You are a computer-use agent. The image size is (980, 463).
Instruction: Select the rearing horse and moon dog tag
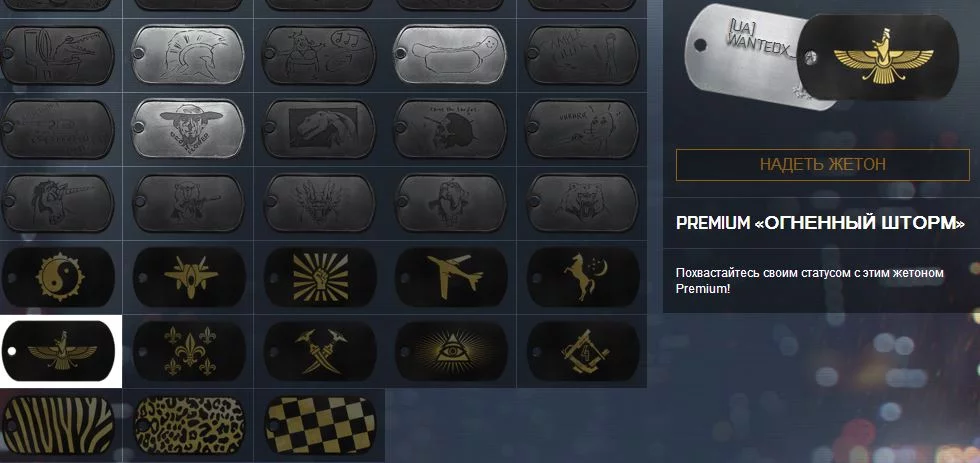click(x=582, y=277)
